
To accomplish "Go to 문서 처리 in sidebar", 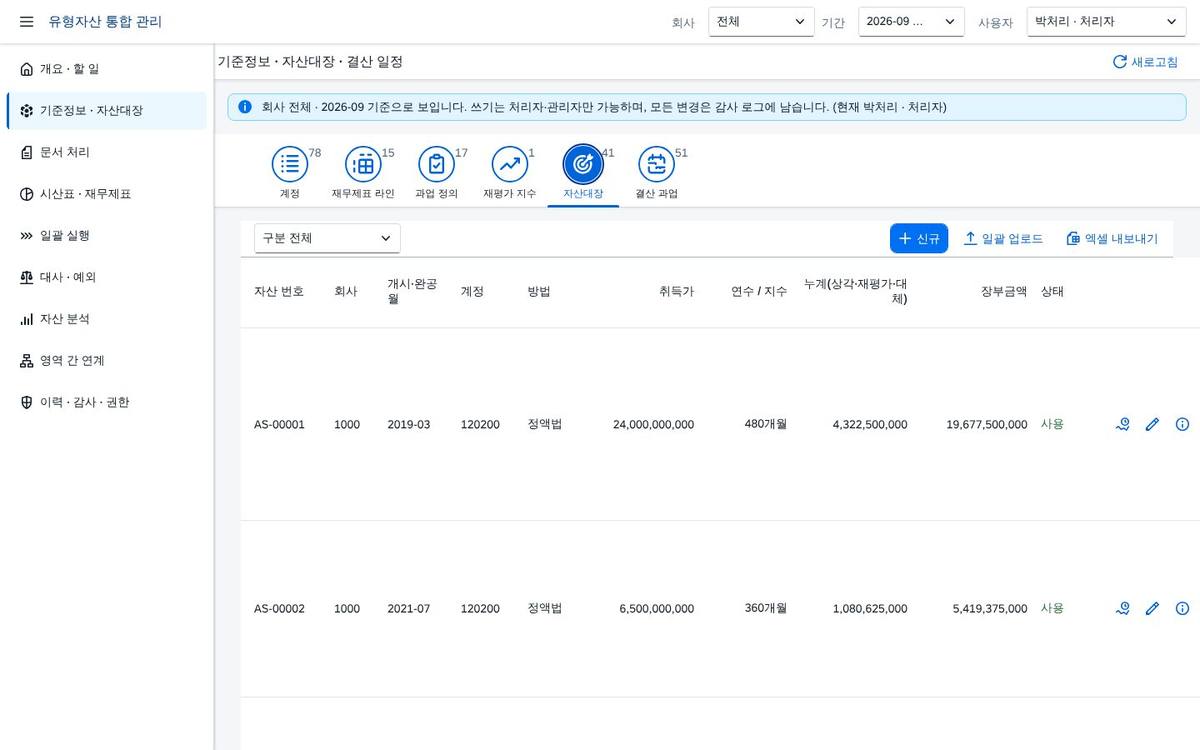I will click(x=107, y=153).
